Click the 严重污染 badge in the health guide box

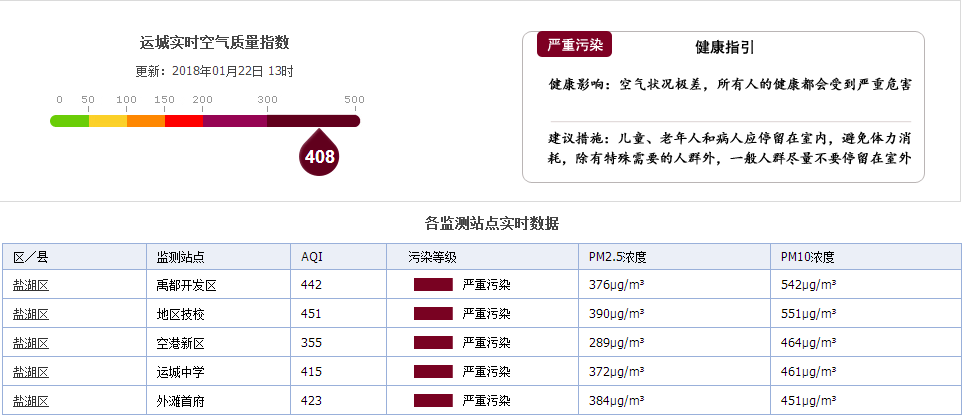click(x=574, y=44)
